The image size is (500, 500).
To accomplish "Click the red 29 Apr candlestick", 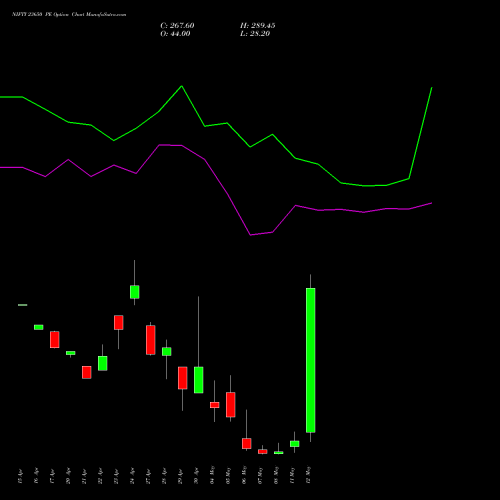I will point(183,378).
